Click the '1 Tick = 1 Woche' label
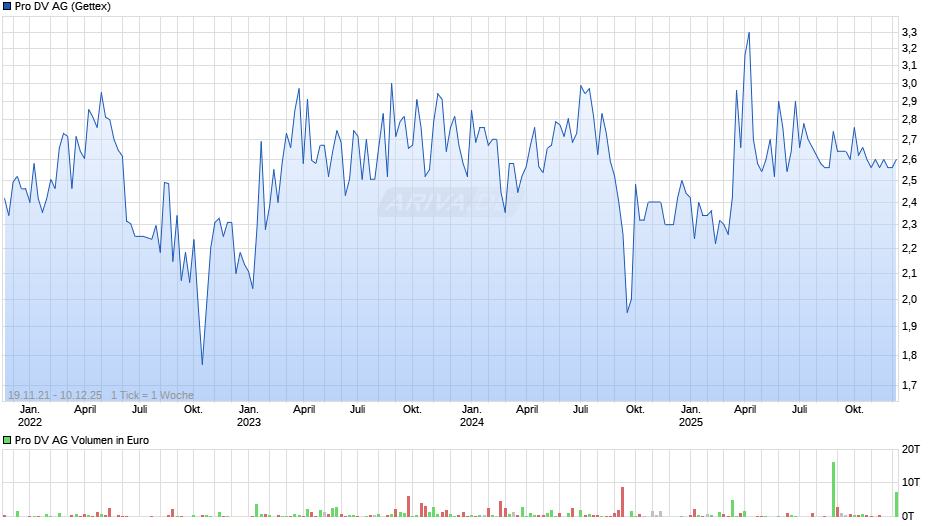Screen dimensions: 940x526 tap(152, 395)
